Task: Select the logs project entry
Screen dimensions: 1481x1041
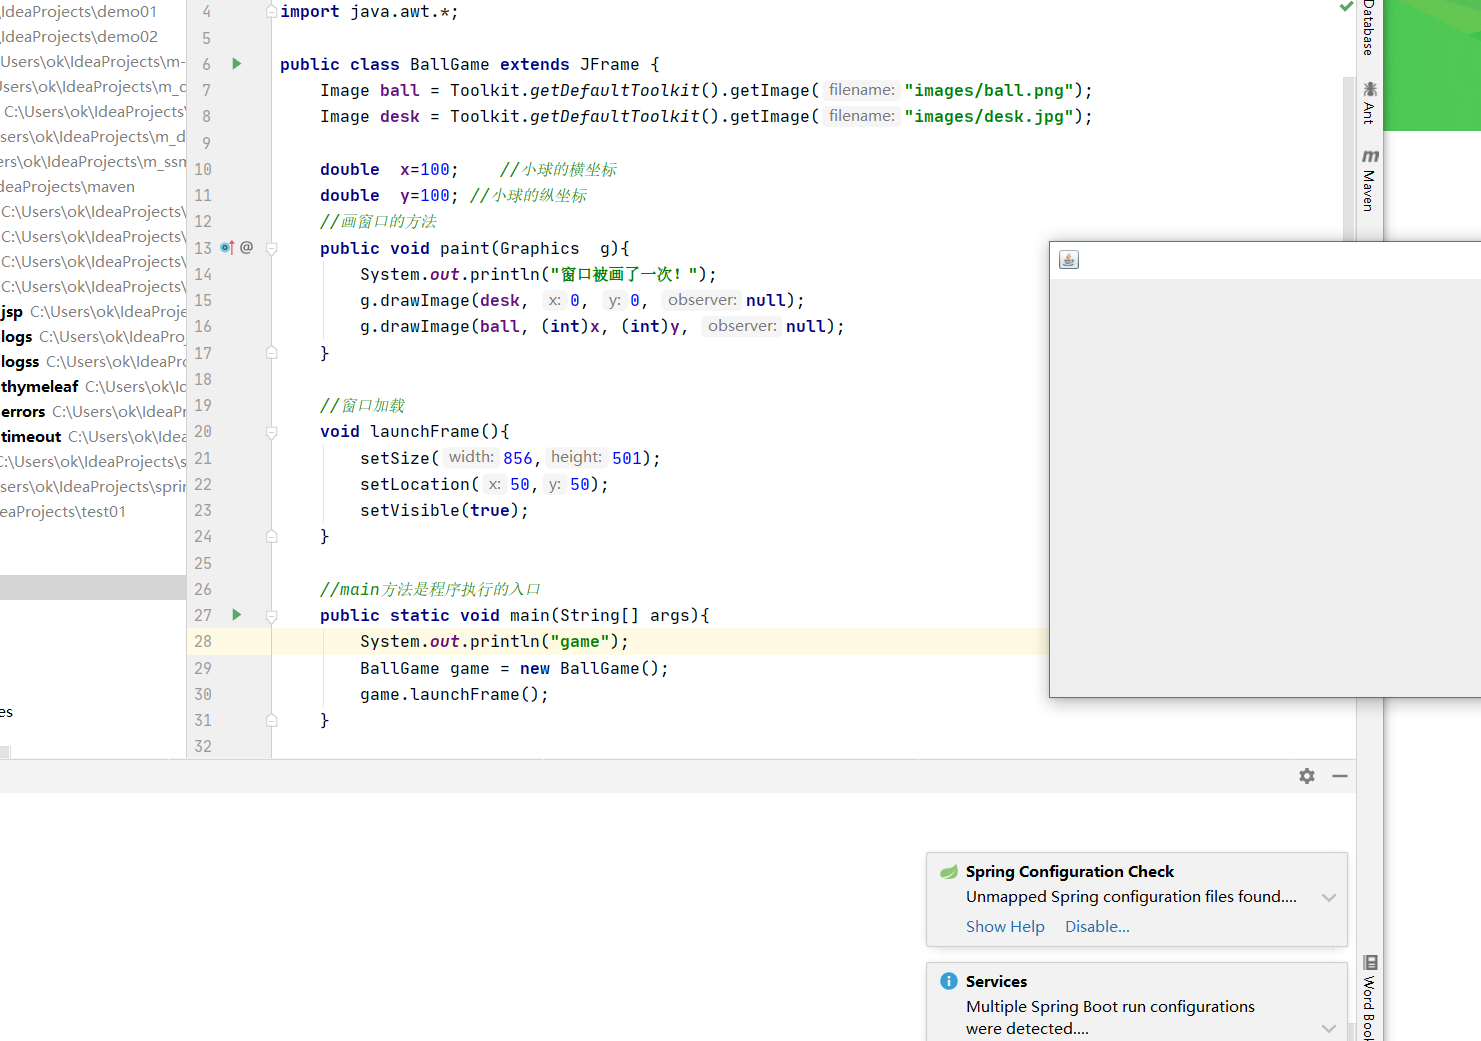Action: pos(93,337)
